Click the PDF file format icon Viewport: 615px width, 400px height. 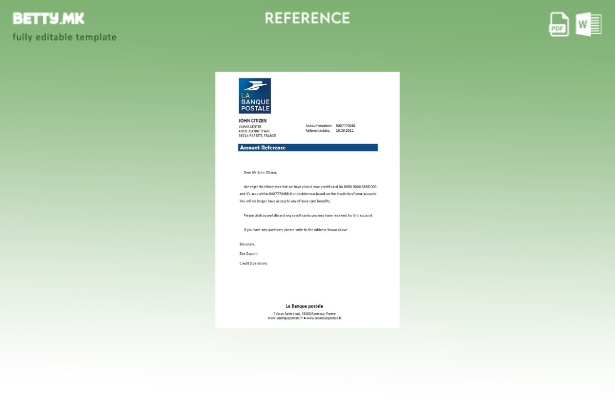[559, 24]
